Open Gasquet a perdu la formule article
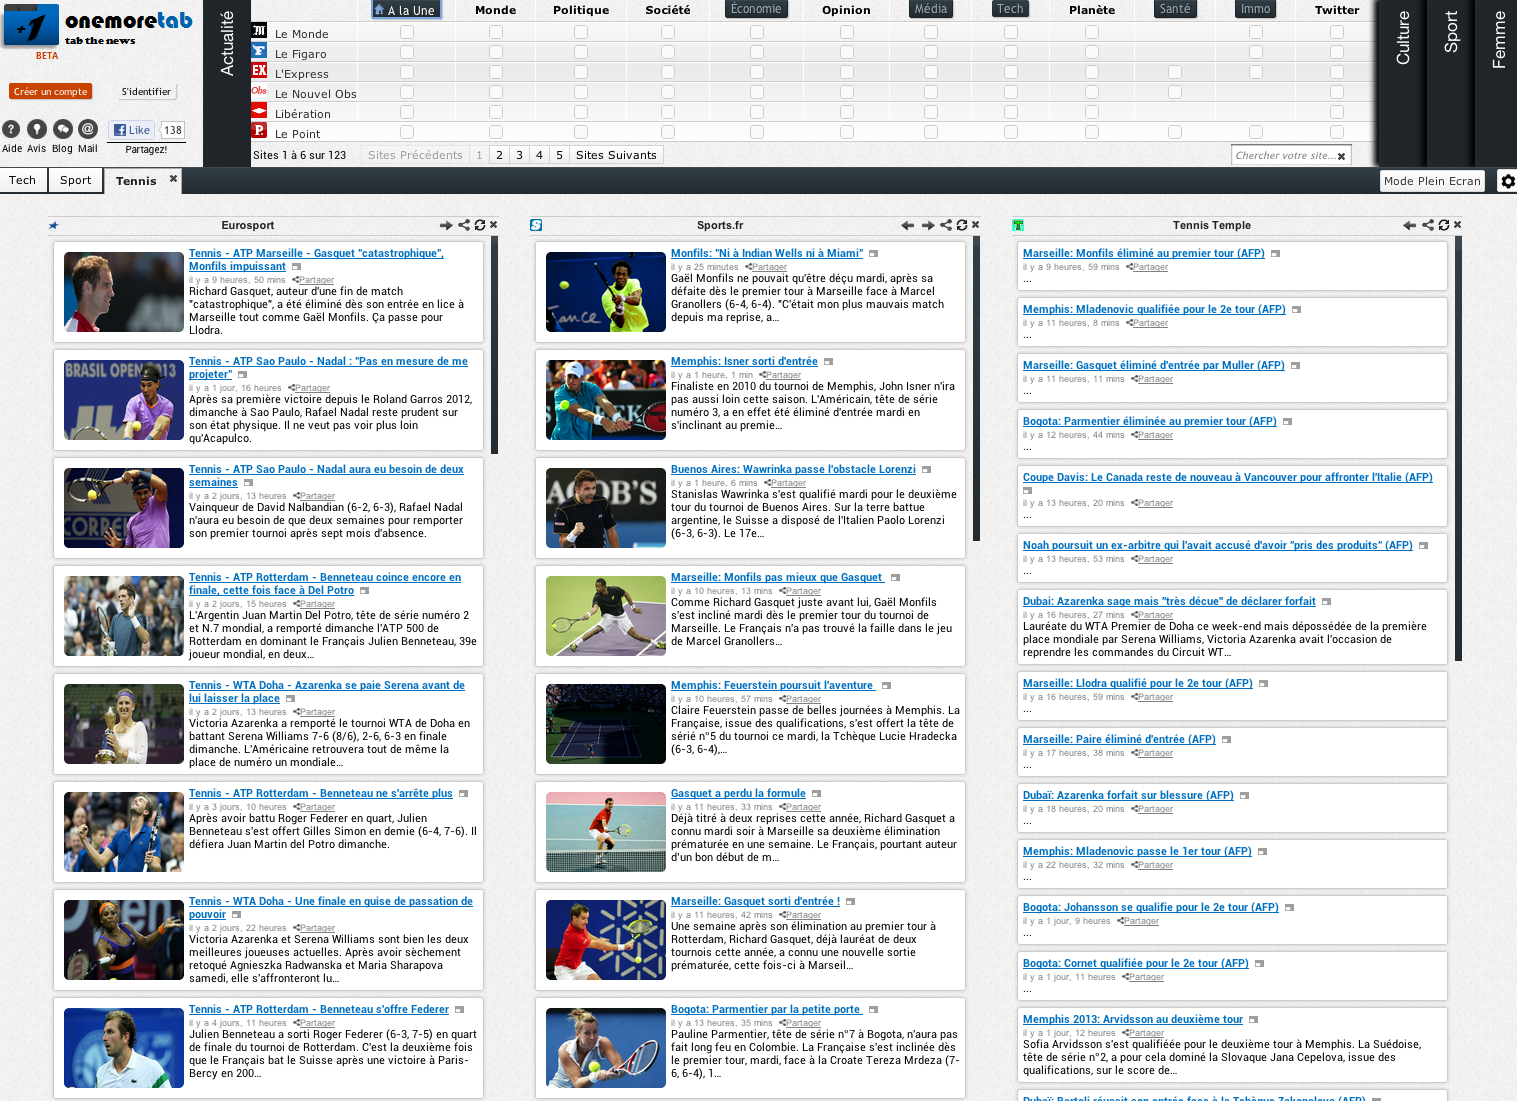Viewport: 1517px width, 1101px height. pos(738,793)
